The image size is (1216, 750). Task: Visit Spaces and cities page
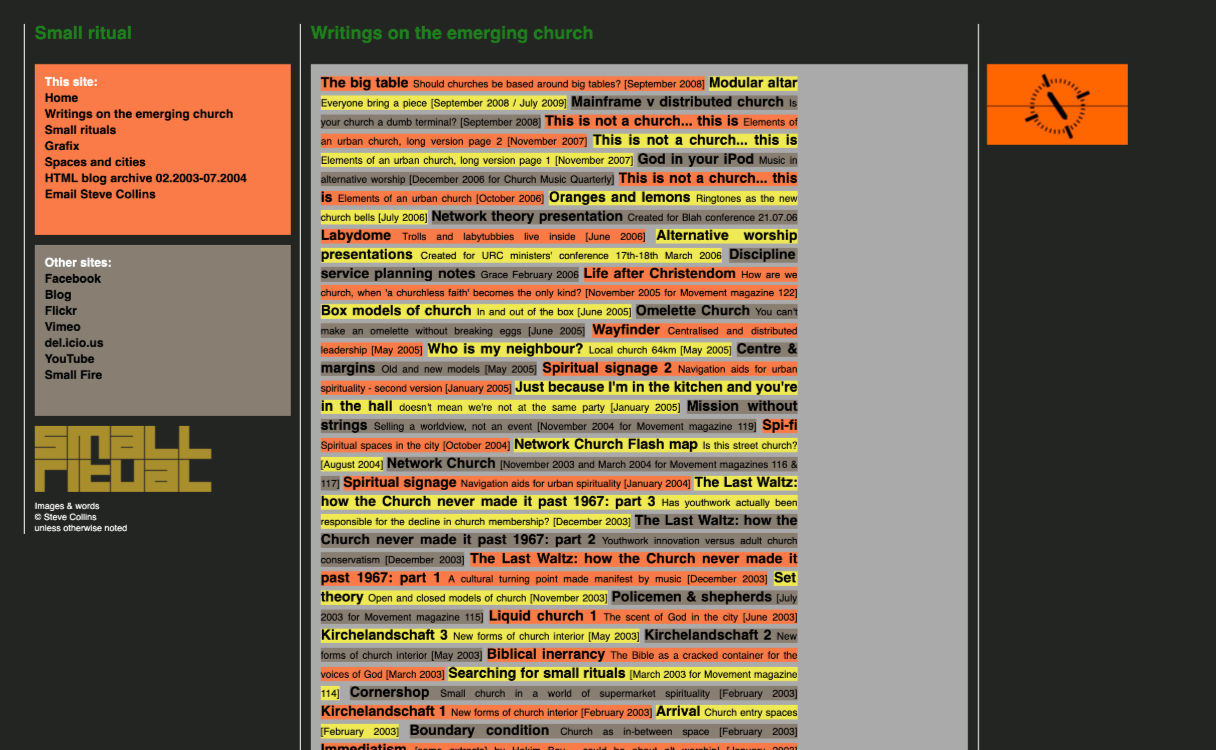pyautogui.click(x=95, y=162)
